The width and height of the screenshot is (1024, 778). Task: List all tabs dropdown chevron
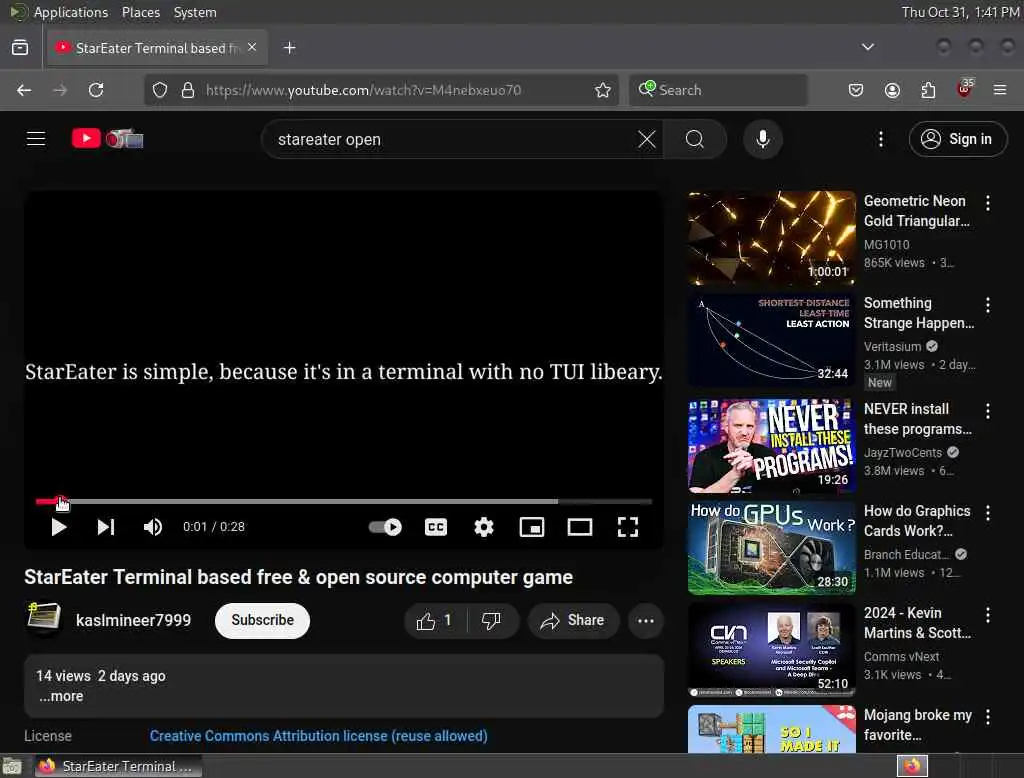point(868,47)
